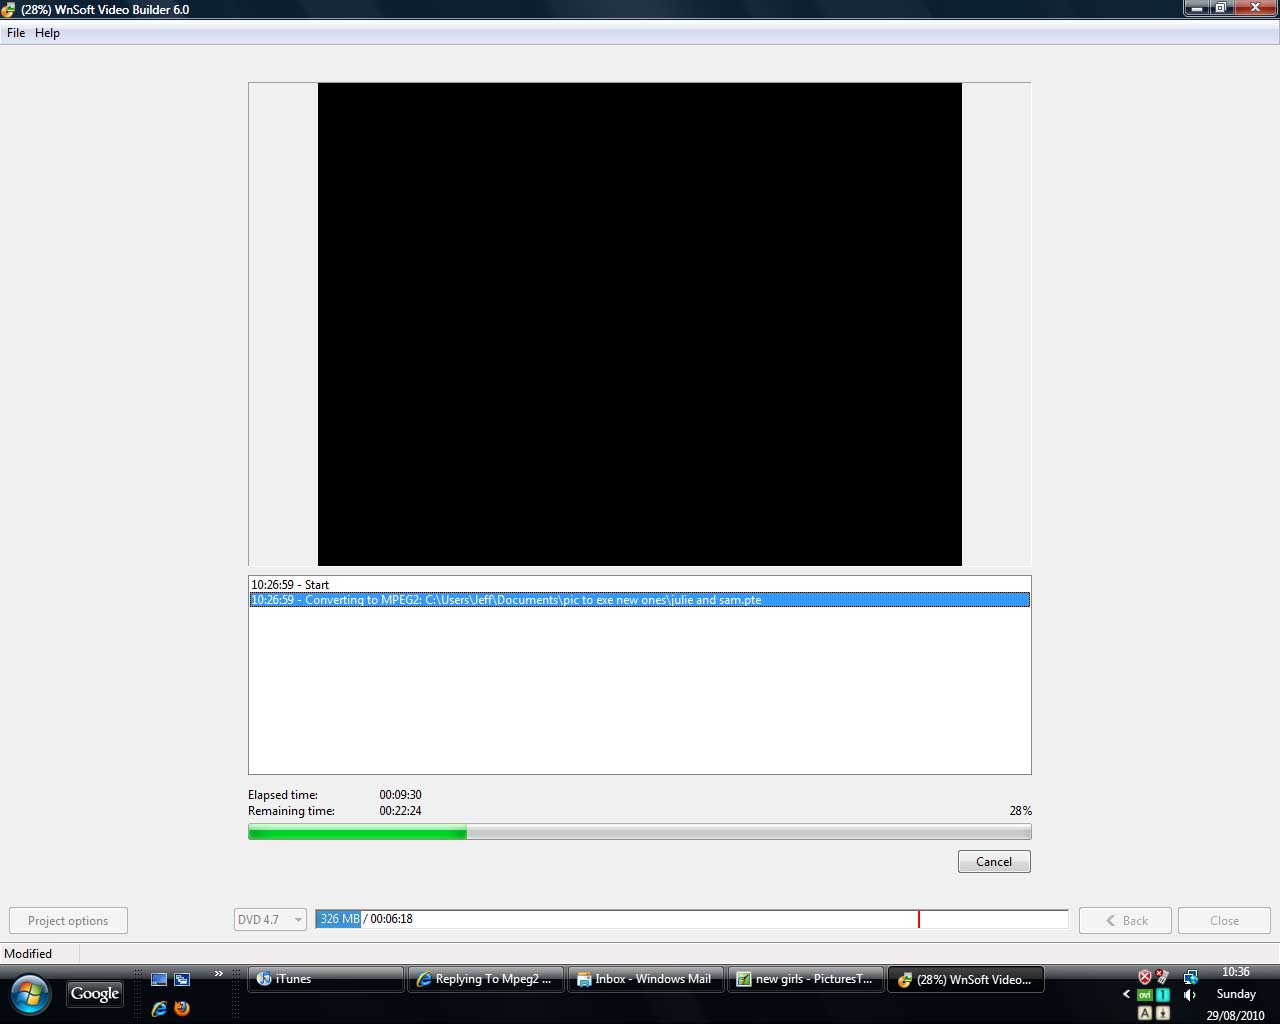This screenshot has width=1280, height=1024.
Task: Open the Help menu
Action: point(47,33)
